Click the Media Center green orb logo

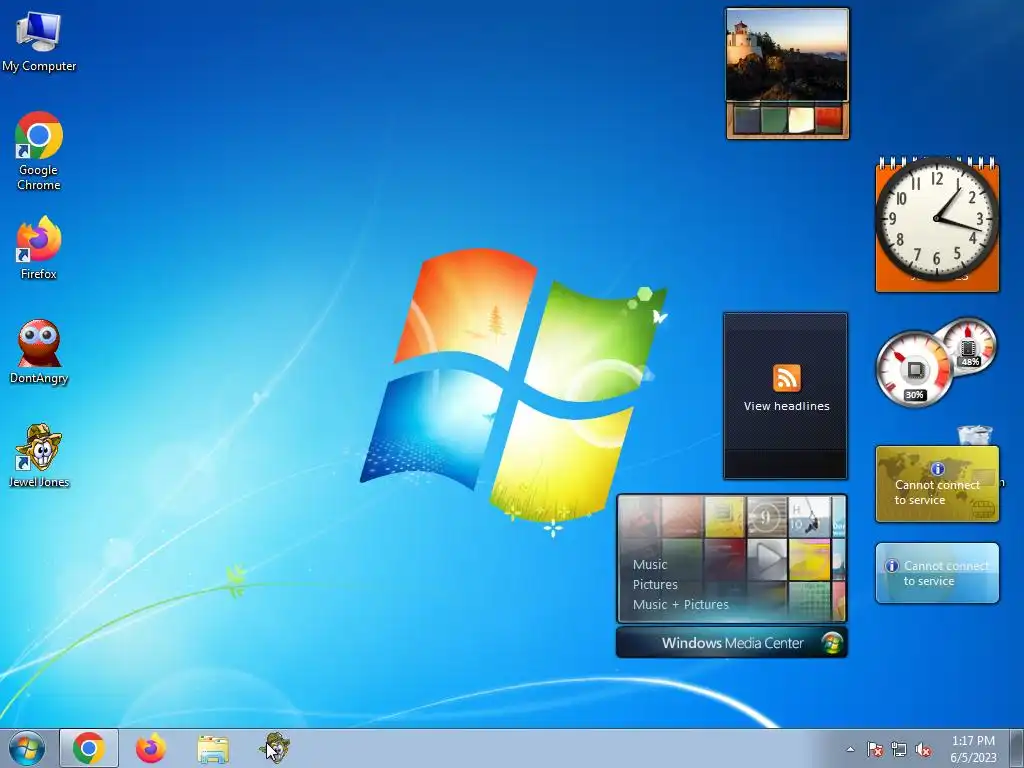pos(831,643)
